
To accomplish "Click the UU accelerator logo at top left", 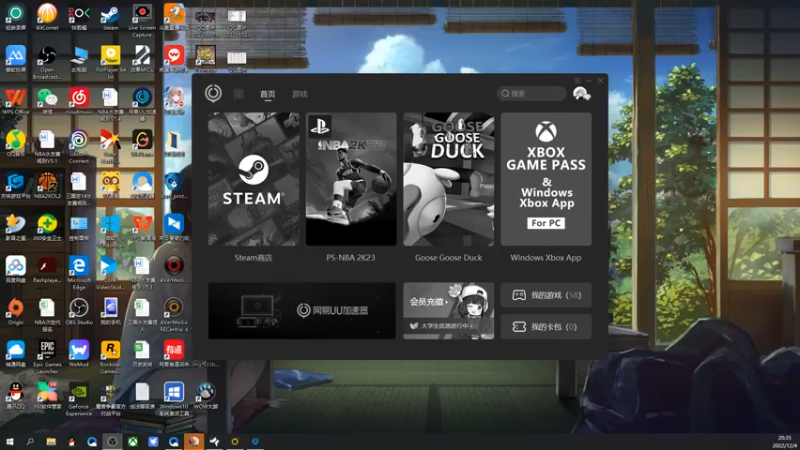I will (x=213, y=93).
